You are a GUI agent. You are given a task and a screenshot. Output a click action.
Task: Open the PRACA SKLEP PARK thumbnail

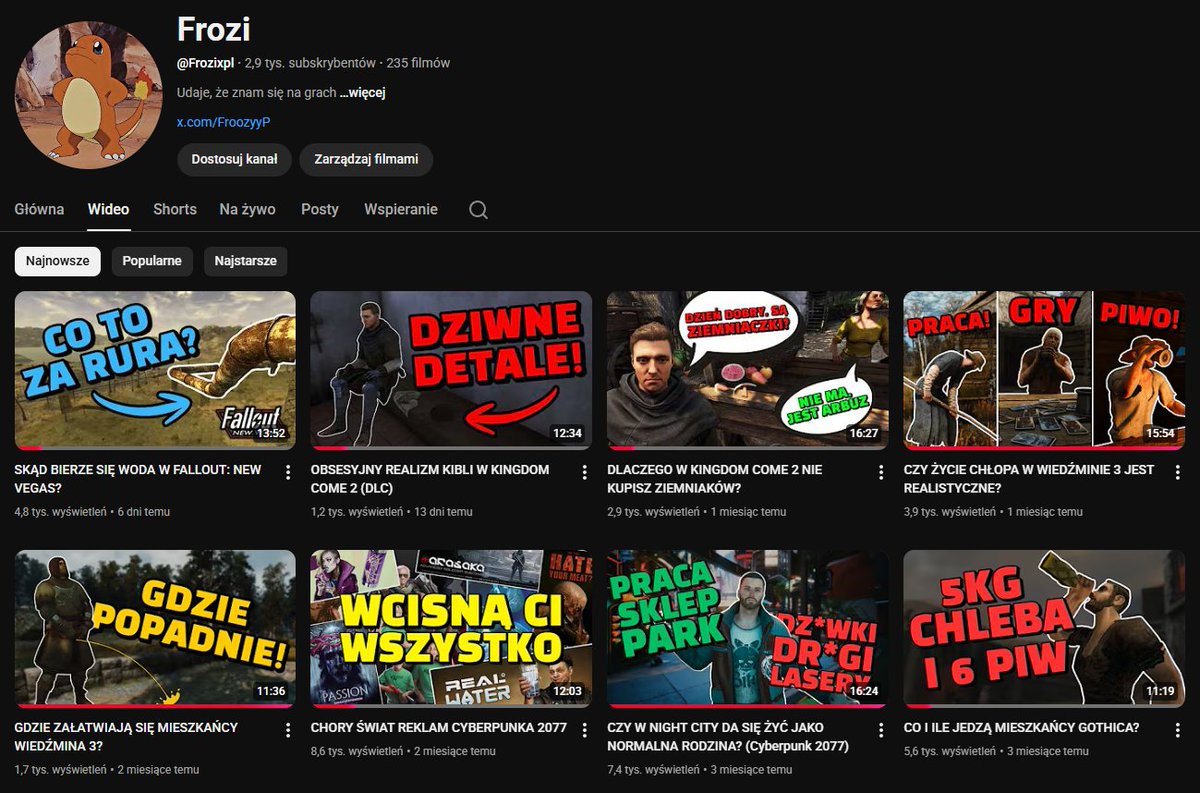[747, 628]
